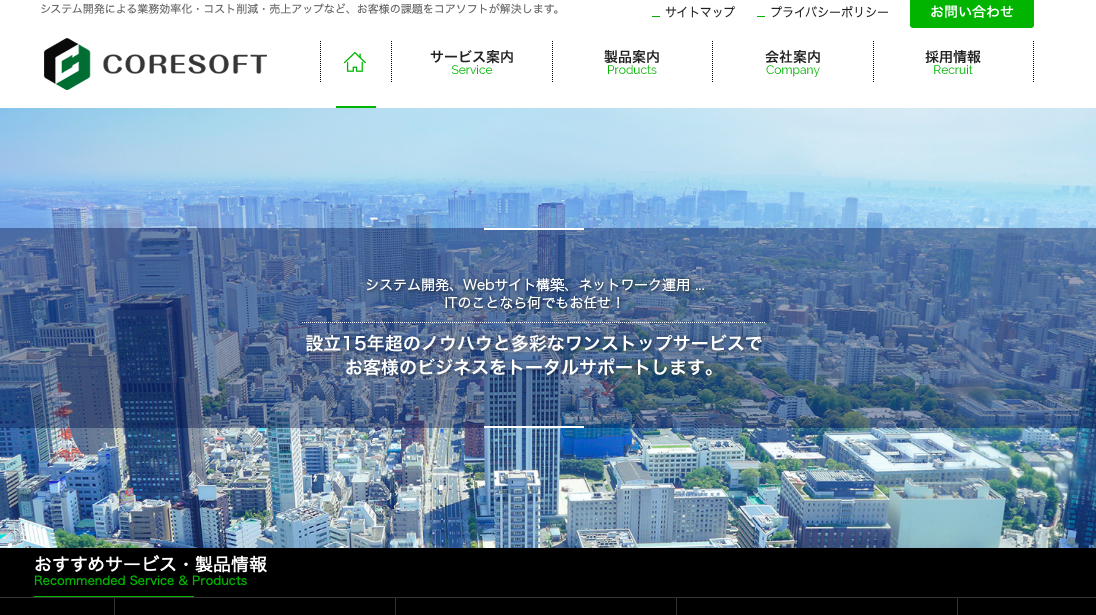Image resolution: width=1096 pixels, height=615 pixels.
Task: Select the おすすめサービス・製品情報 heading
Action: point(150,564)
